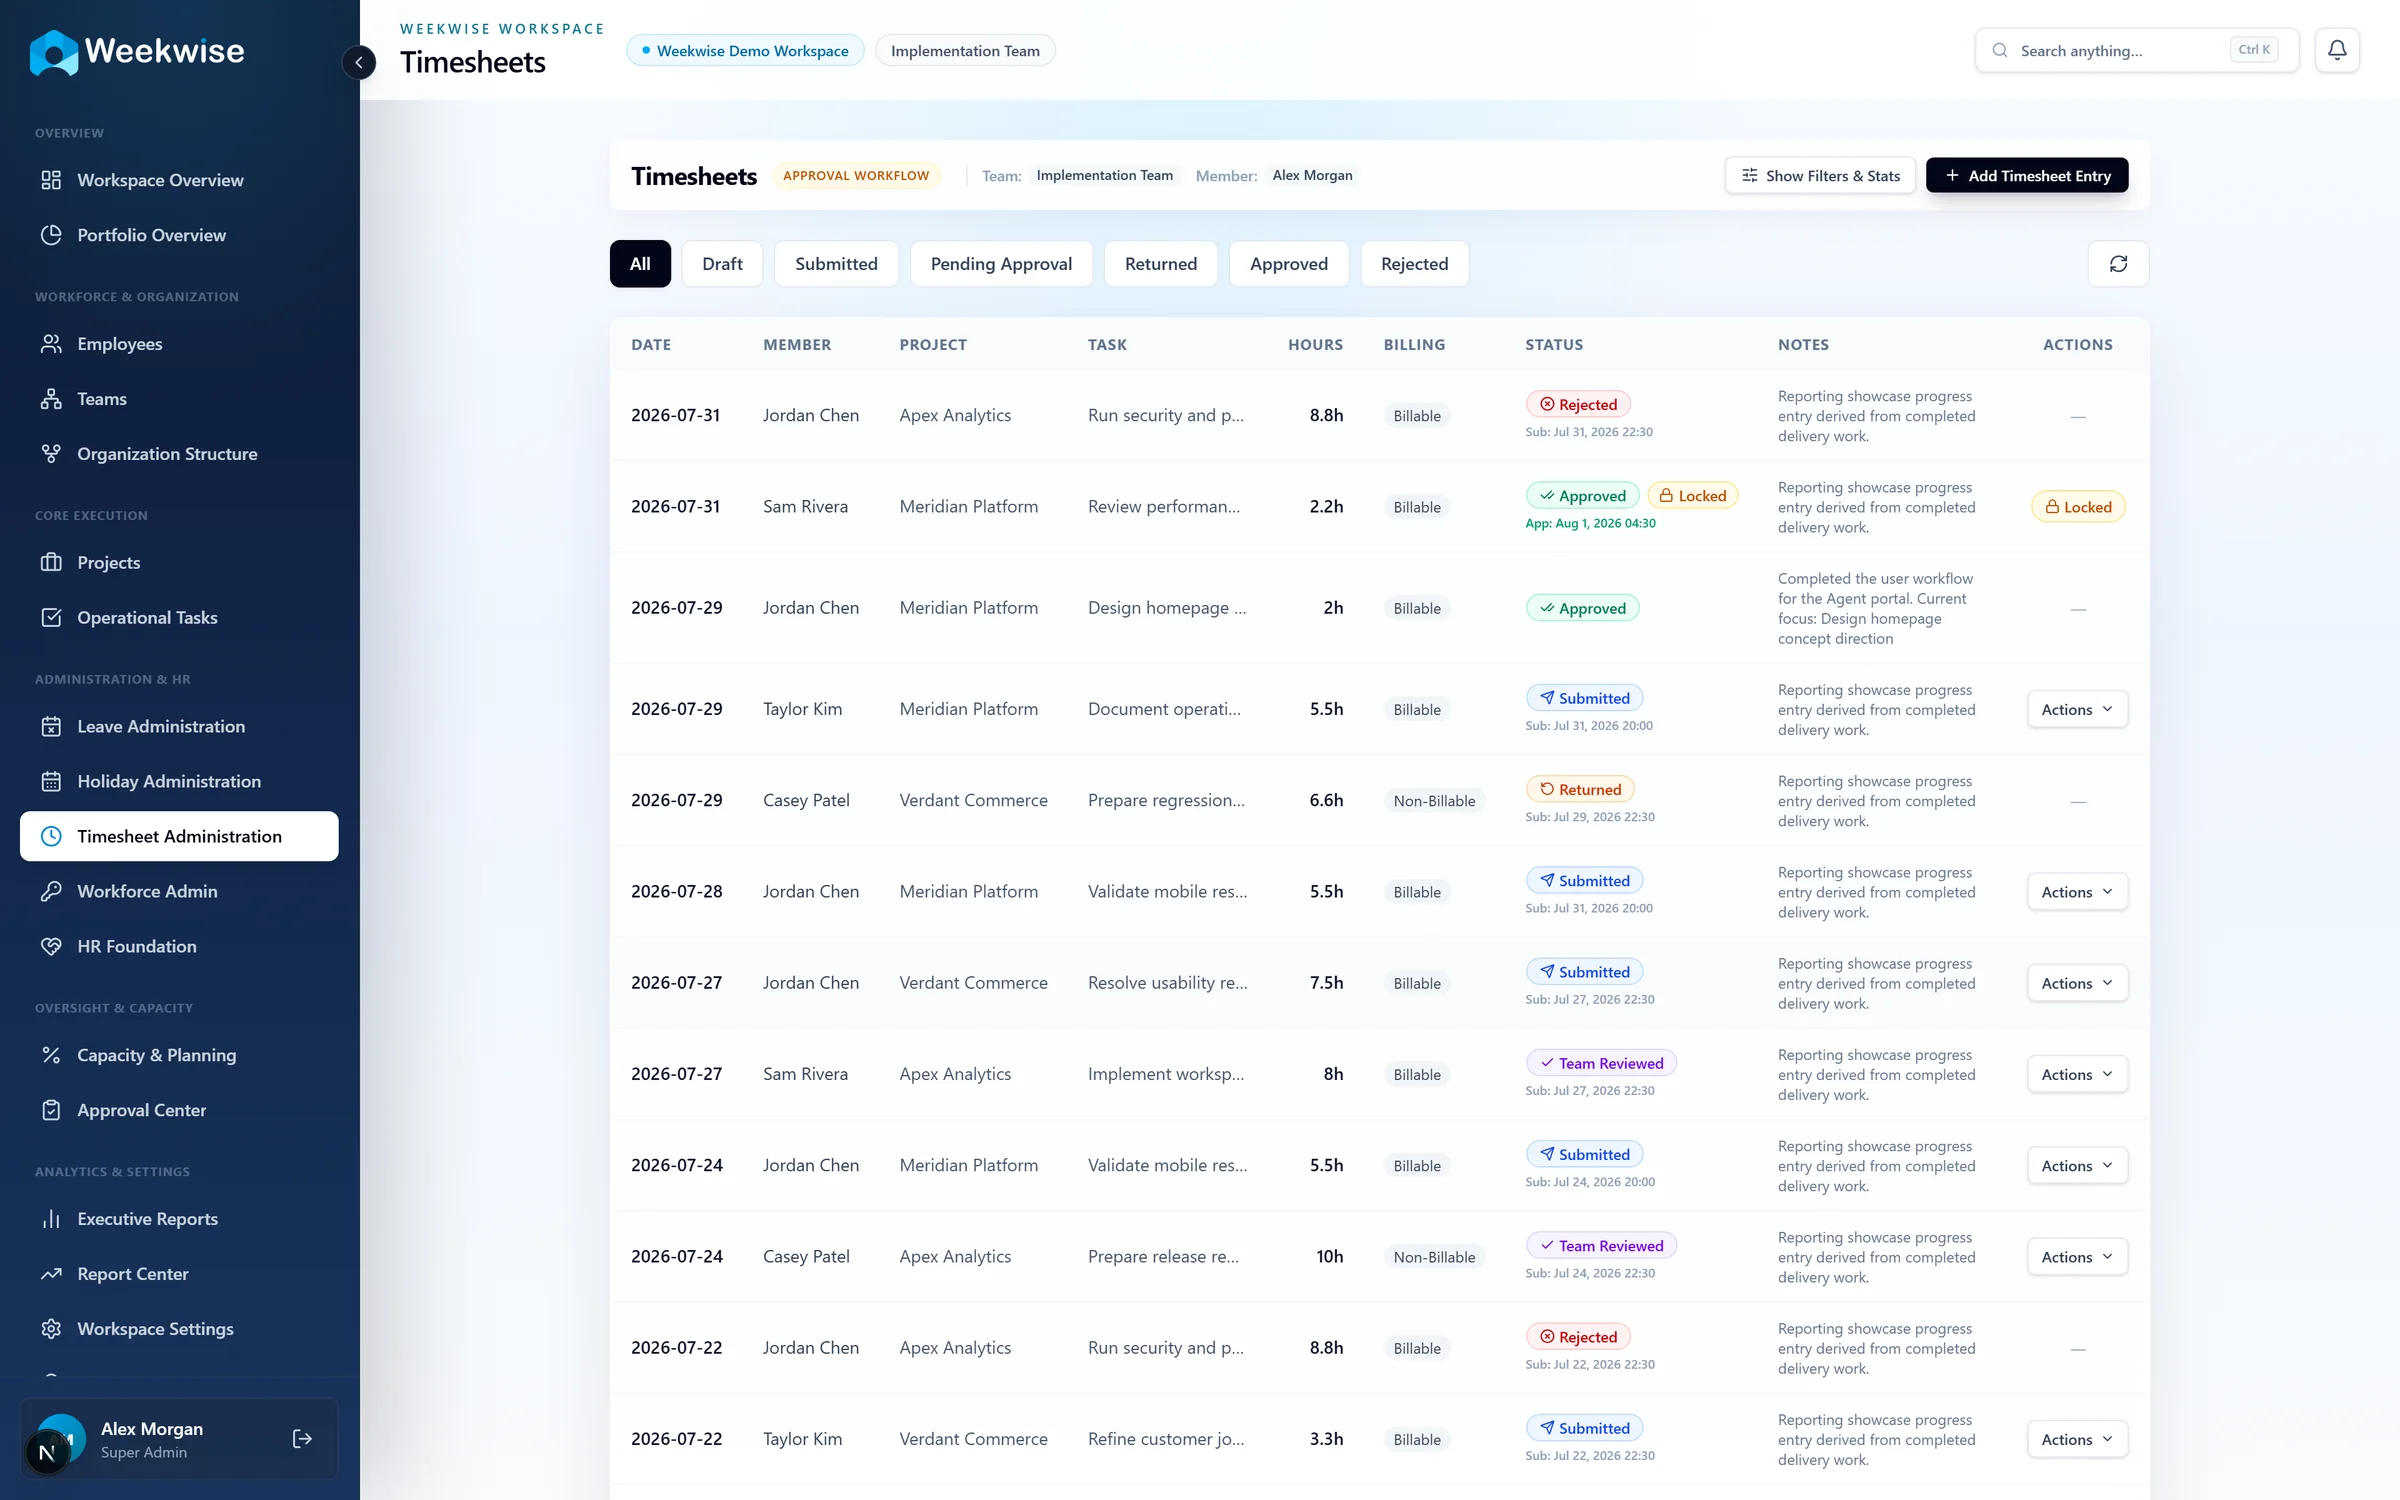Click the Locked badge in Sam Rivera's Actions column
This screenshot has height=1500, width=2400.
pos(2078,508)
